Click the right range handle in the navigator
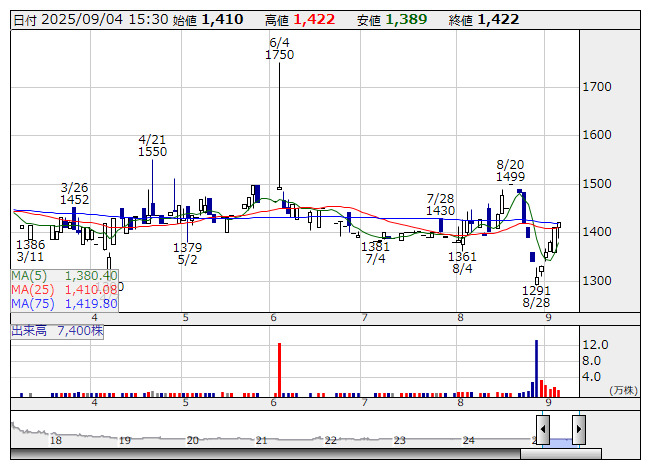 (578, 429)
